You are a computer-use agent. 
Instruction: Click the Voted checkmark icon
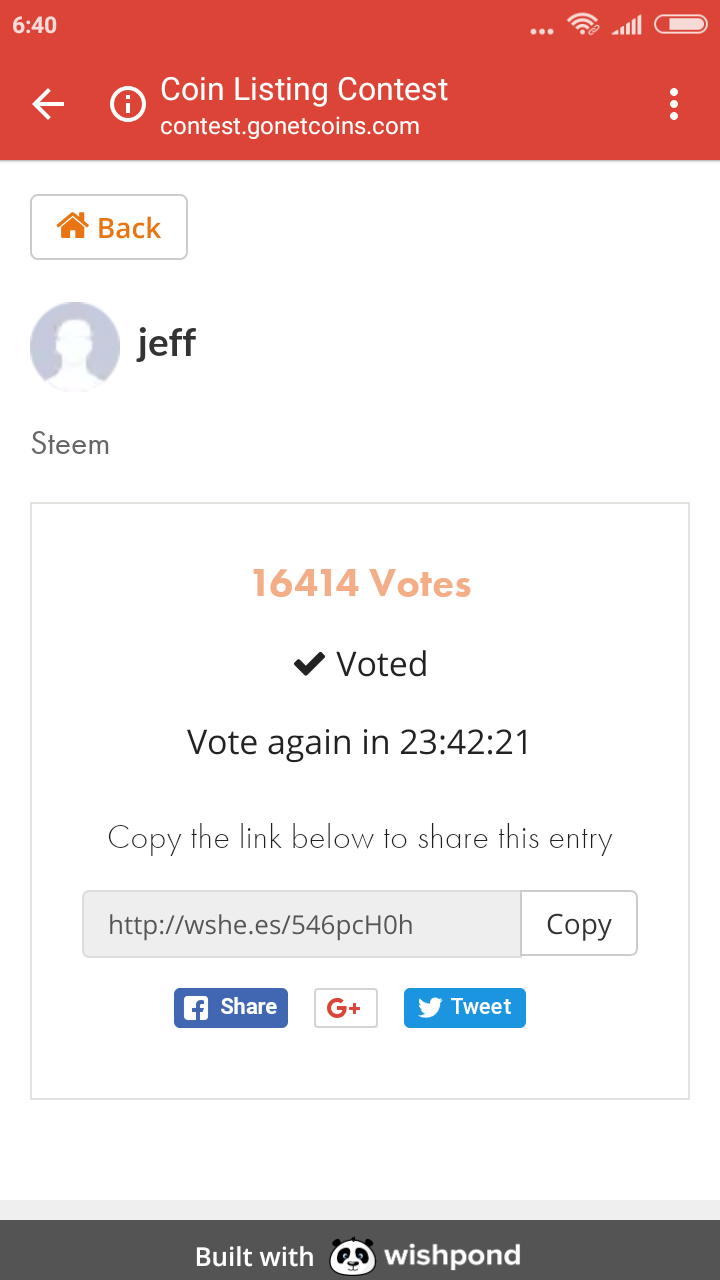tap(309, 664)
